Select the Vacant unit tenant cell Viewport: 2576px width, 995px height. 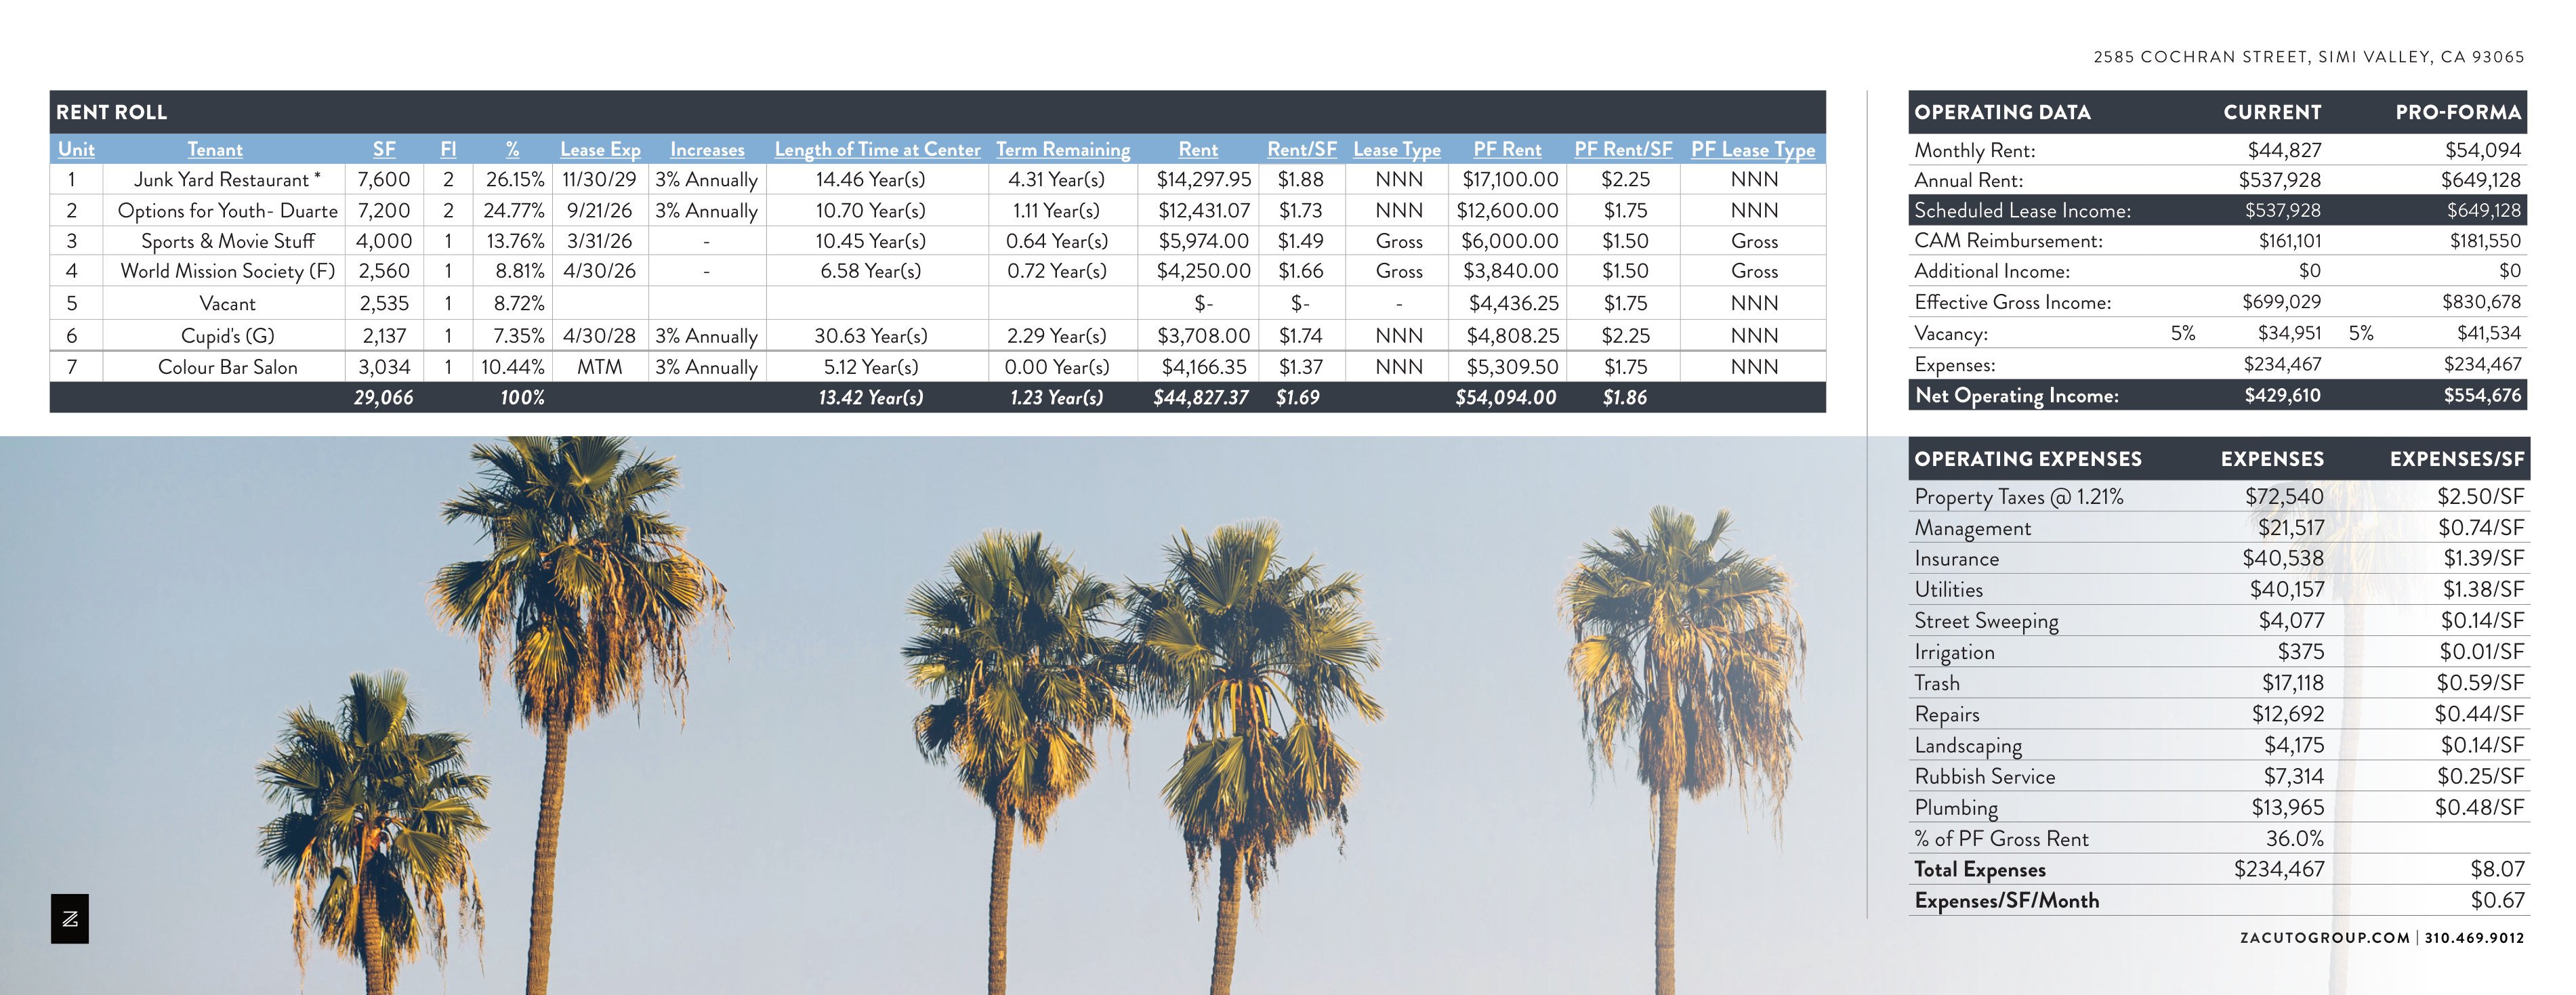[227, 303]
